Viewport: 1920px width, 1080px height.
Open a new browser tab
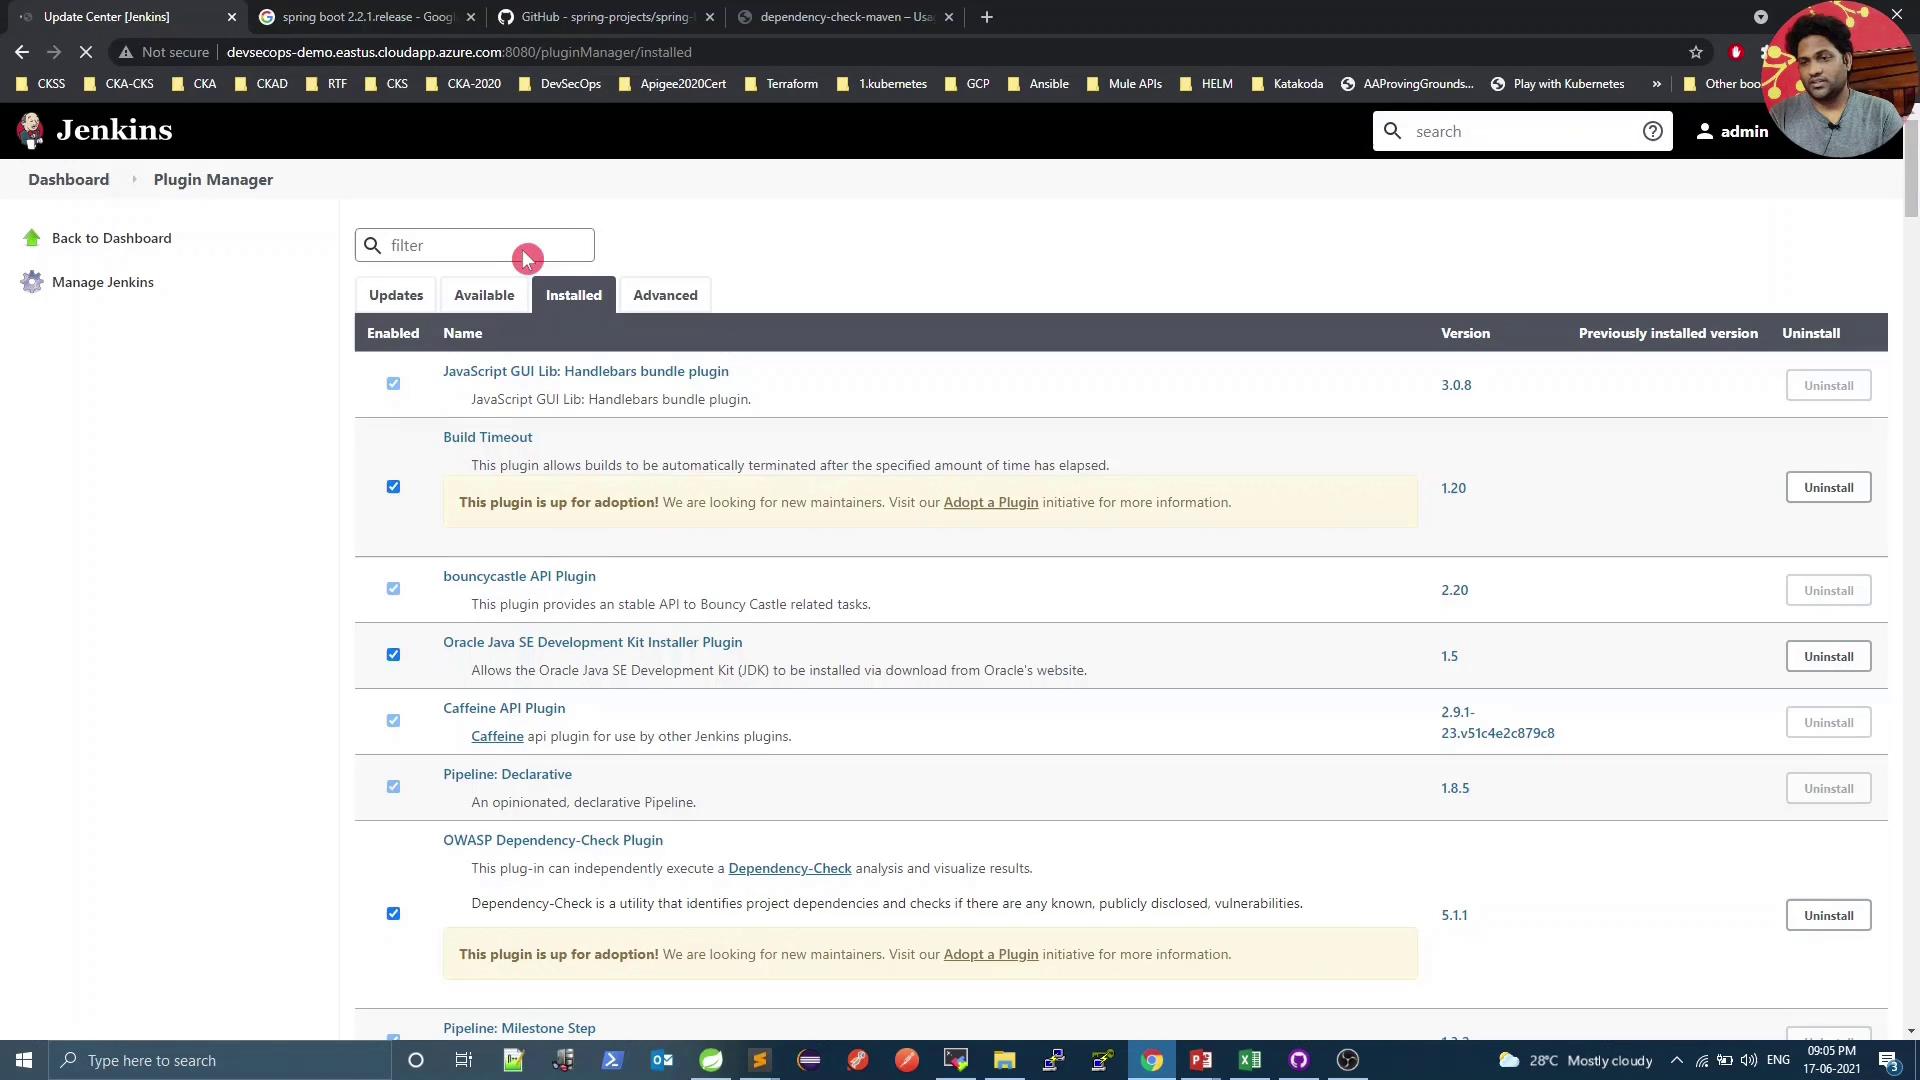coord(986,17)
